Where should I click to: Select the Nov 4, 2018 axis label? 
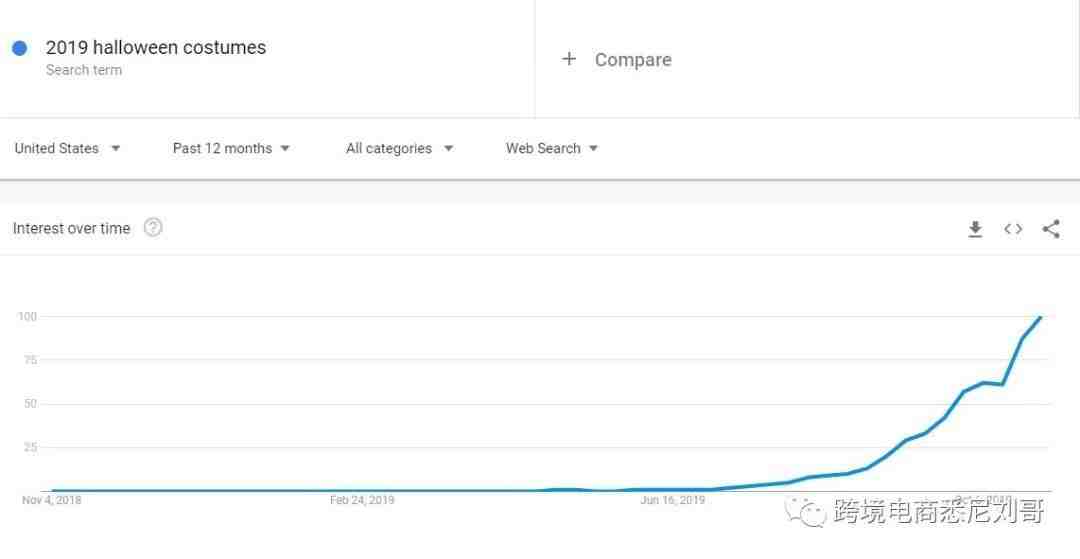pos(52,500)
